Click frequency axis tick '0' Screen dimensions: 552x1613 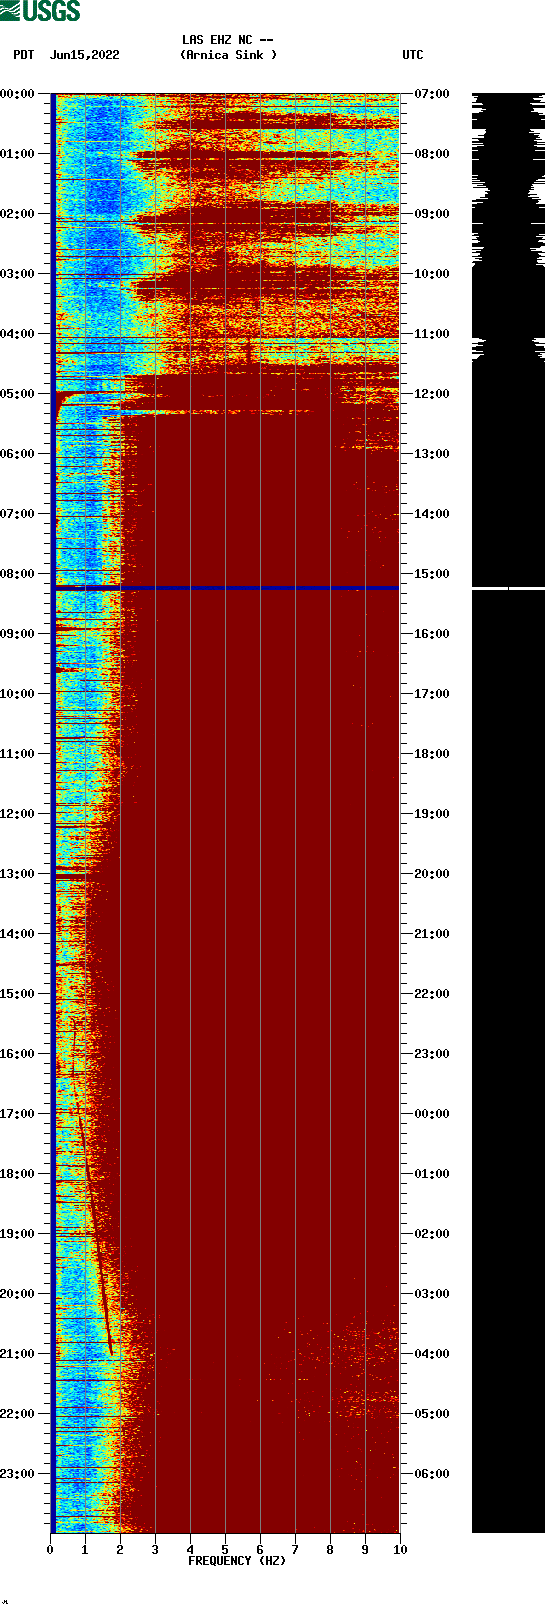(x=50, y=1550)
